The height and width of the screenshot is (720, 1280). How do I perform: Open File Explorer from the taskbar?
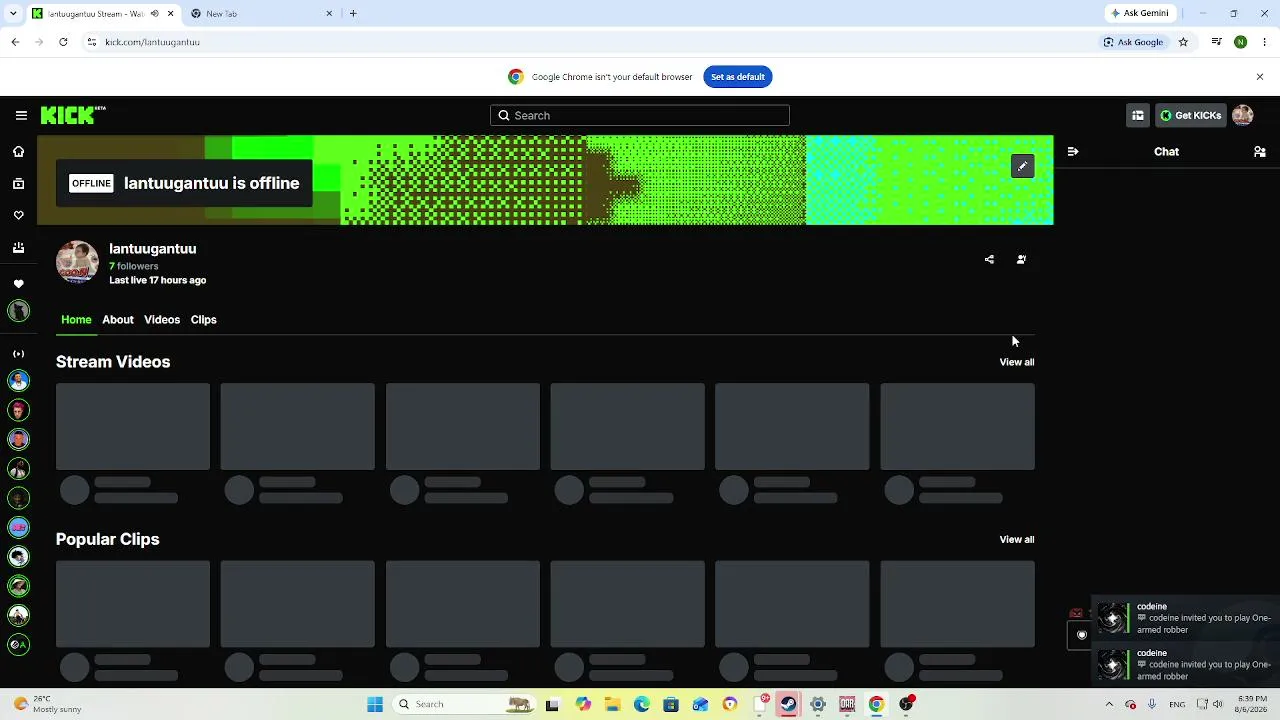[x=612, y=704]
